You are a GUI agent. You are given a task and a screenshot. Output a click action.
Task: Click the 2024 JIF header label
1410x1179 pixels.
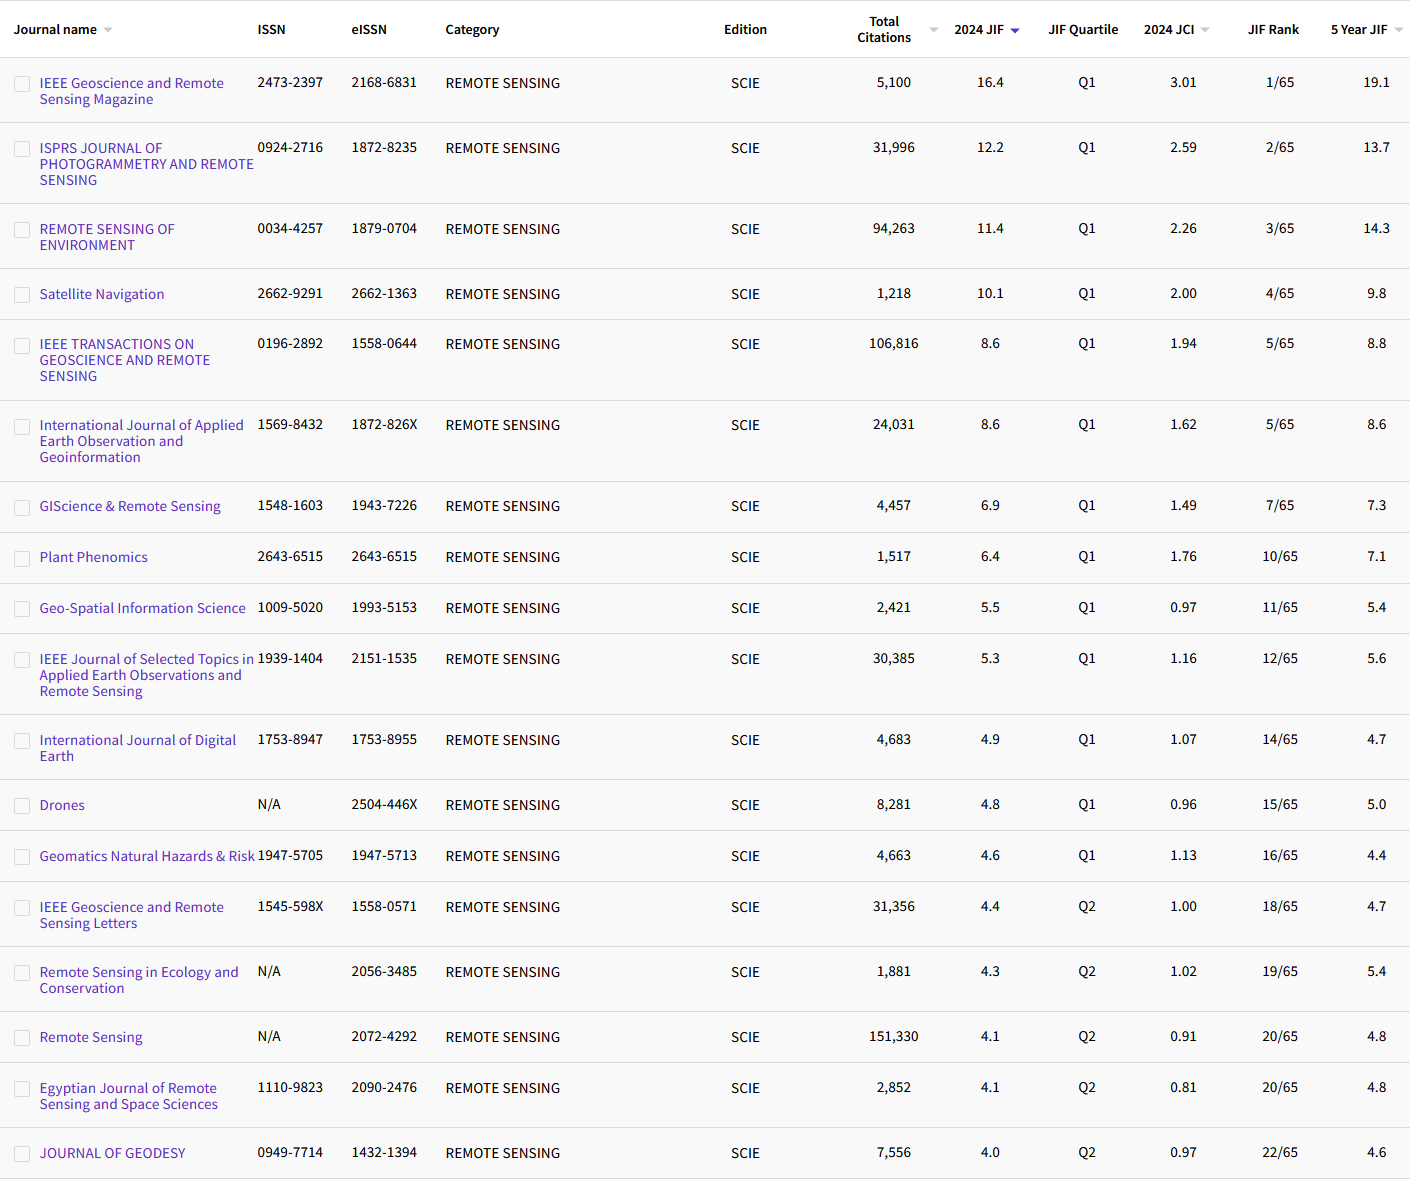tap(979, 30)
